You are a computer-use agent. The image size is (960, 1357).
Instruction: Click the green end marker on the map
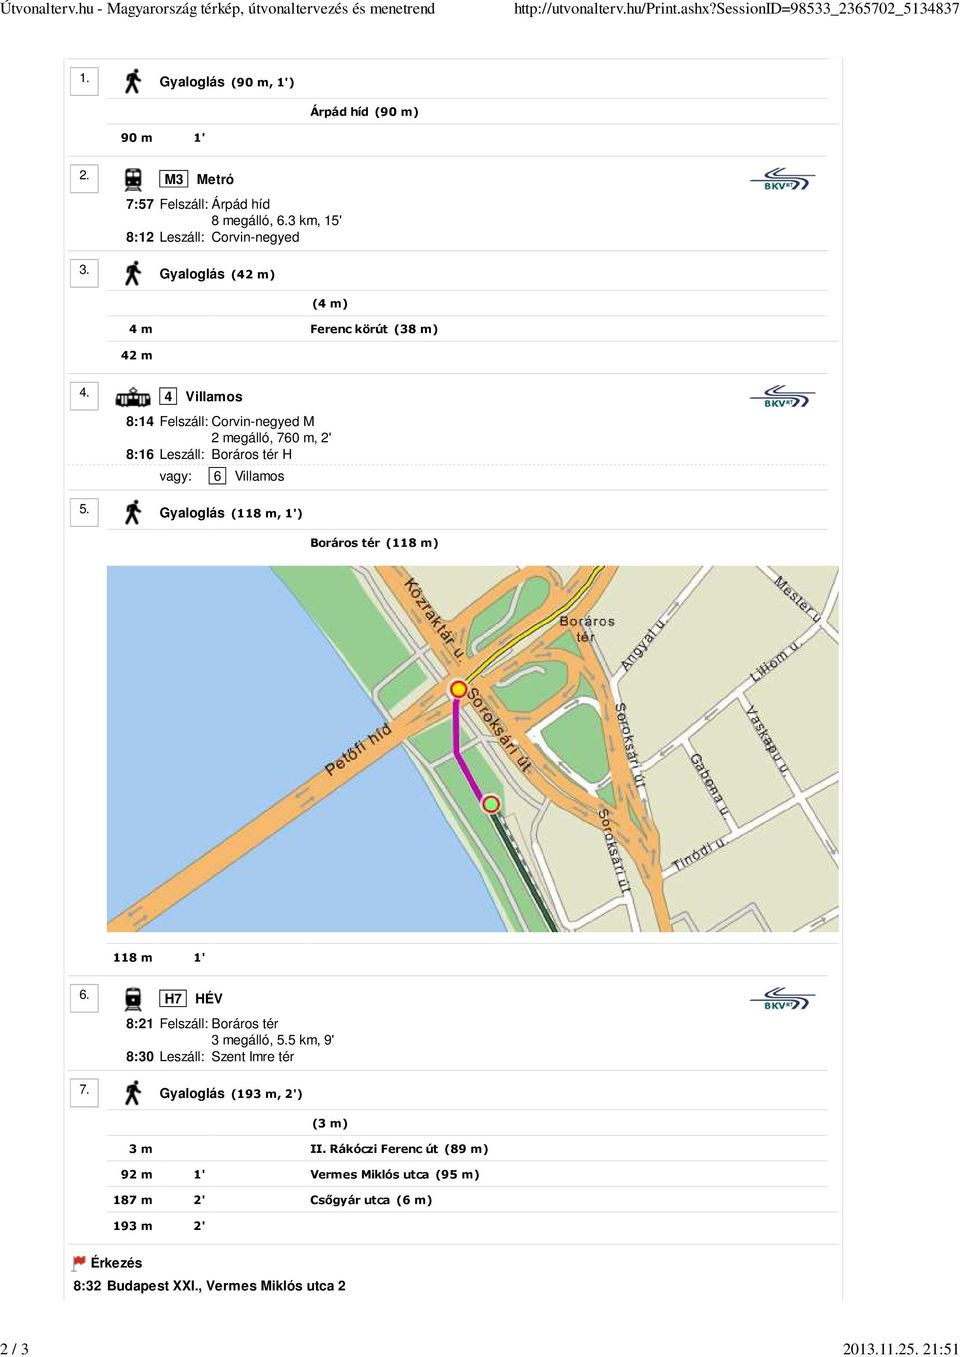tap(490, 803)
